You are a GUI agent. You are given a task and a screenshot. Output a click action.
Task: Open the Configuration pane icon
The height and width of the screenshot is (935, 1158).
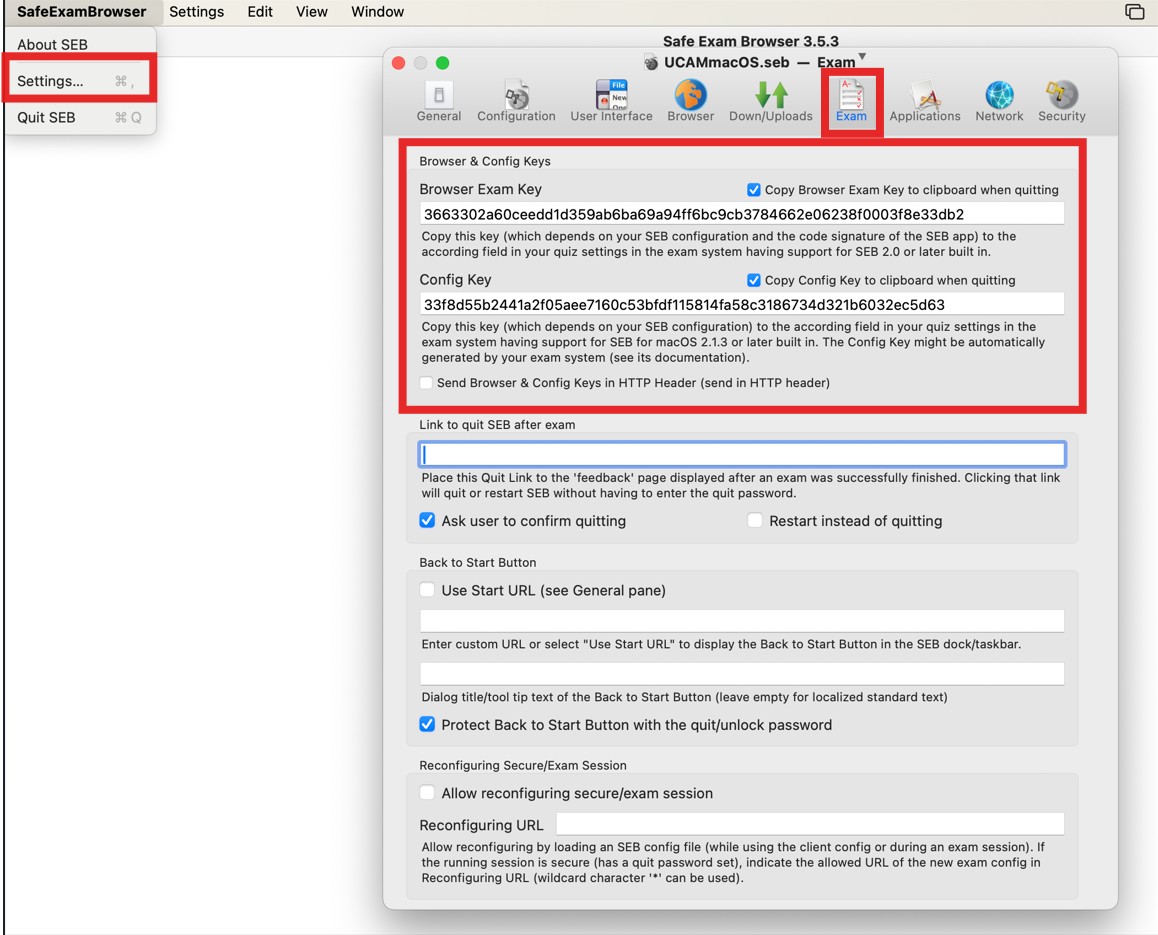point(516,98)
